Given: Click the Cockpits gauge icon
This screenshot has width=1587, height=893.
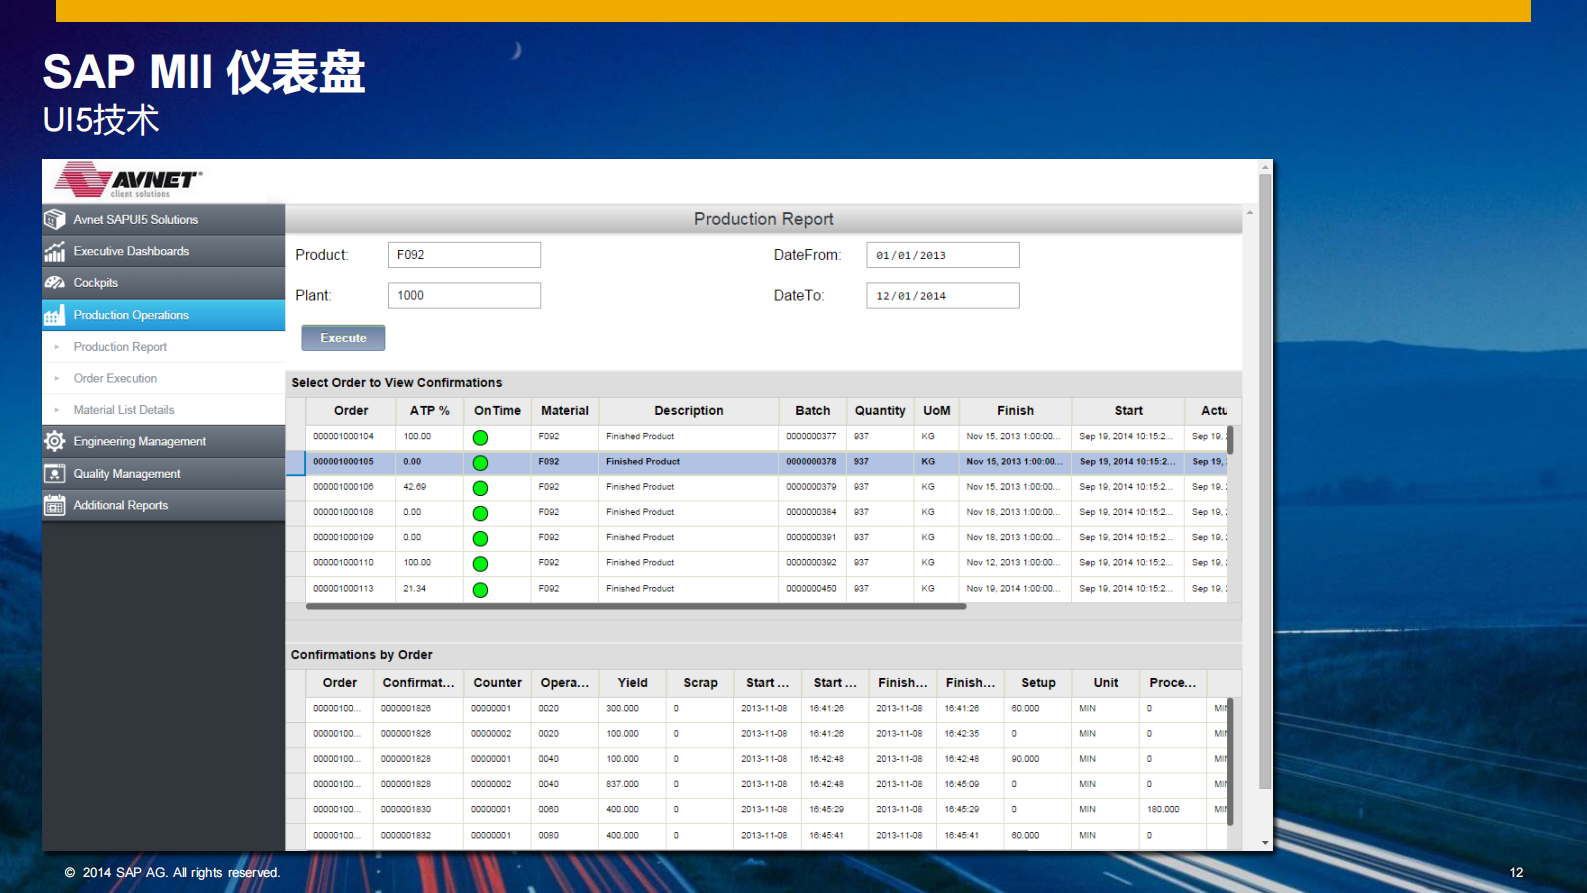Looking at the screenshot, I should (x=55, y=283).
